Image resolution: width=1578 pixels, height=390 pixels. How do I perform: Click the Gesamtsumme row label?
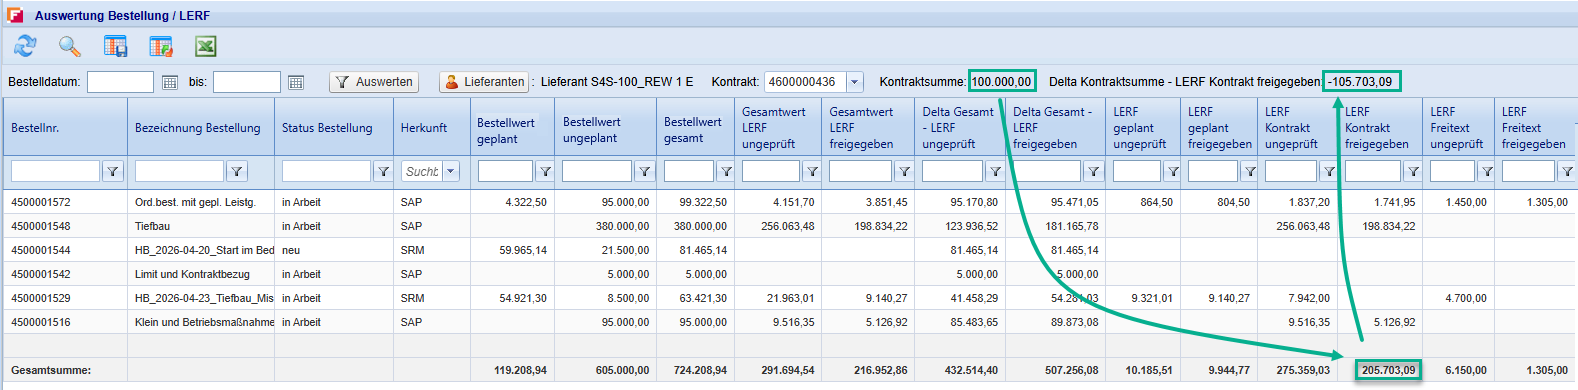51,370
